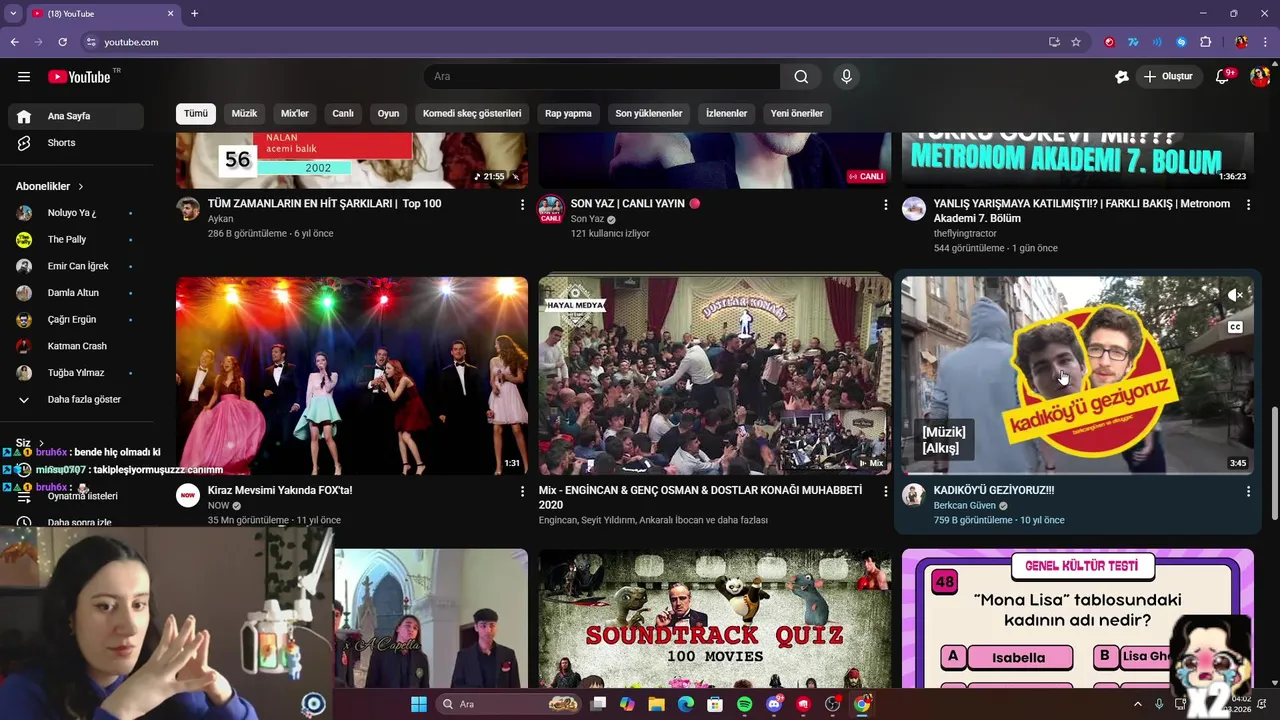Open options for TÜM ZAMANLARIN EN HİT video
The height and width of the screenshot is (720, 1280).
522,204
